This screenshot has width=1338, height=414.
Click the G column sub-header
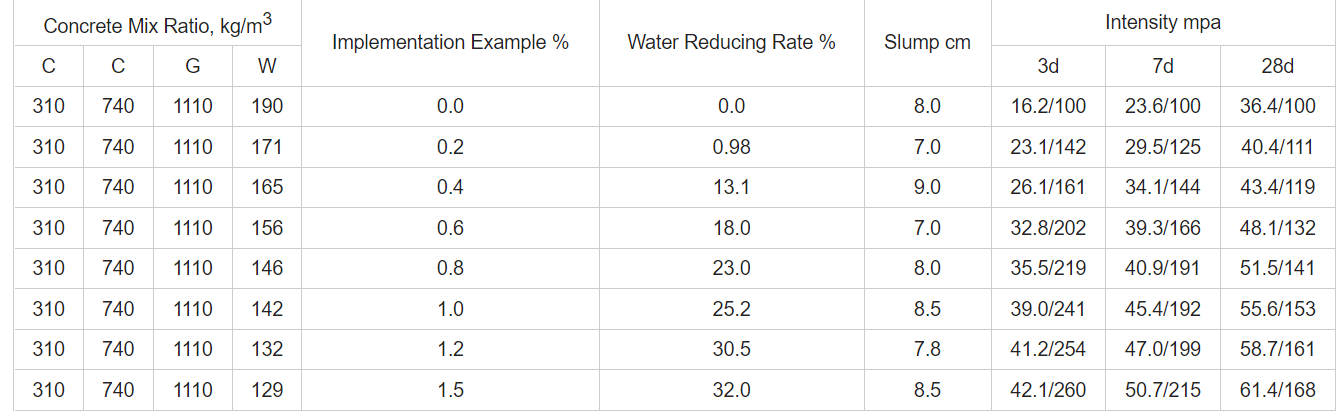point(193,66)
